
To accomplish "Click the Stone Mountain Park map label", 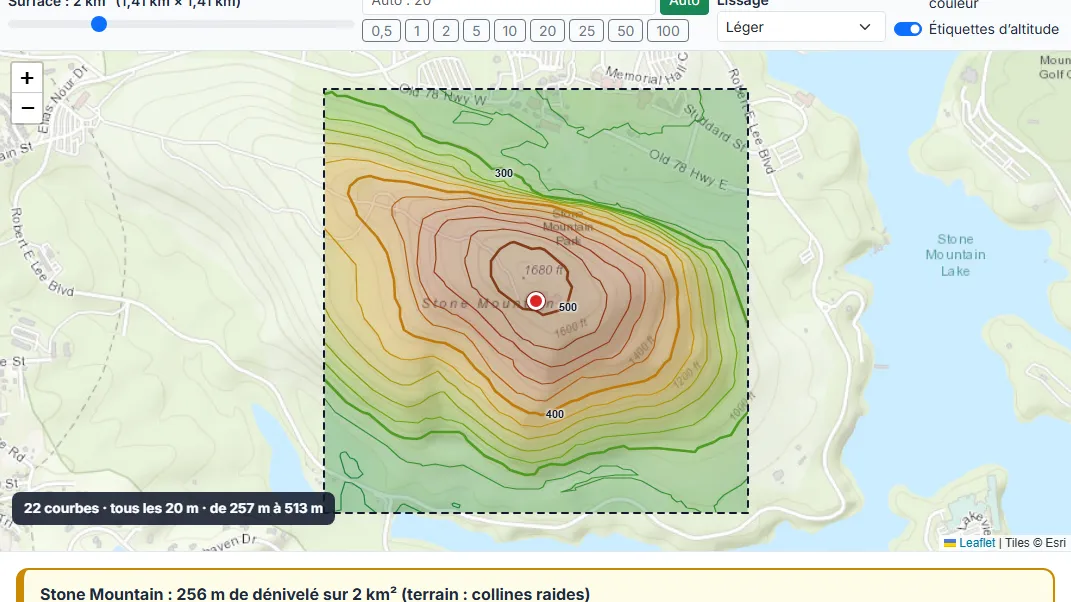I will click(x=568, y=227).
